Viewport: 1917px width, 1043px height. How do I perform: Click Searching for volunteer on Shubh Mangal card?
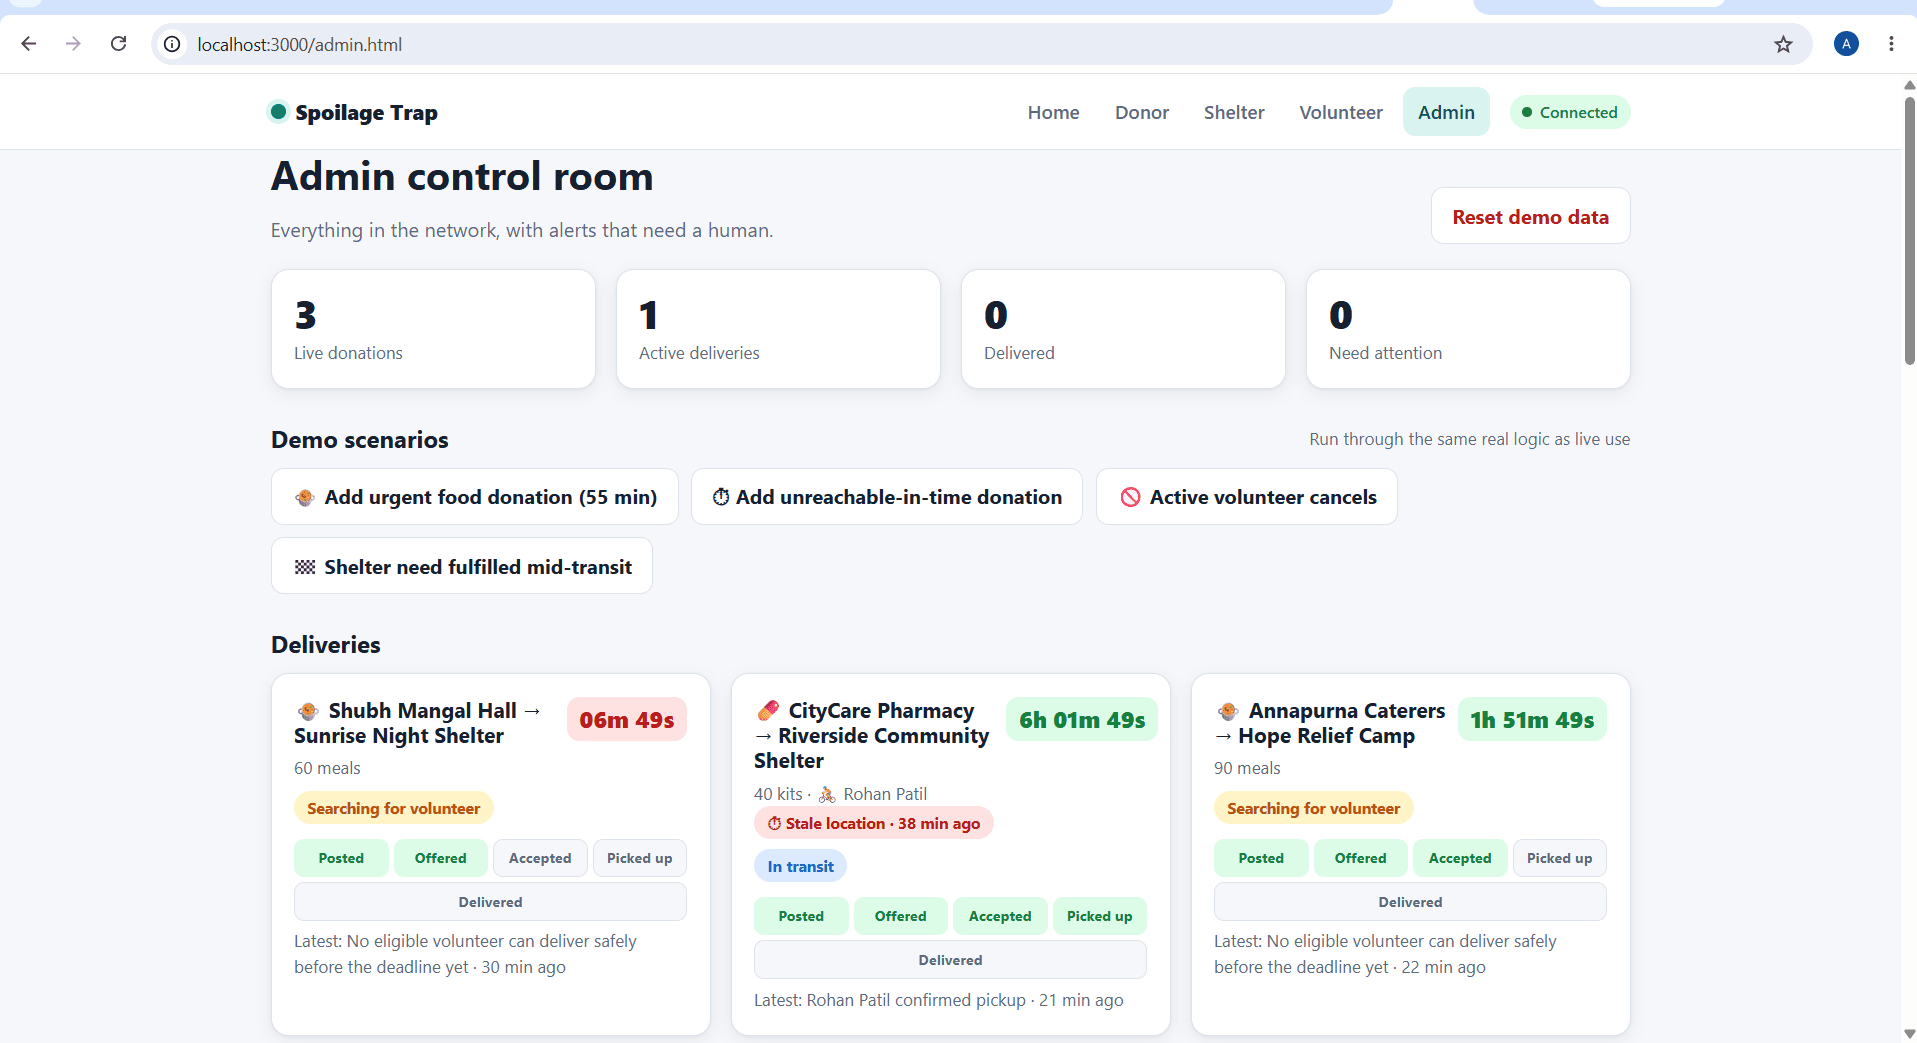[x=394, y=808]
